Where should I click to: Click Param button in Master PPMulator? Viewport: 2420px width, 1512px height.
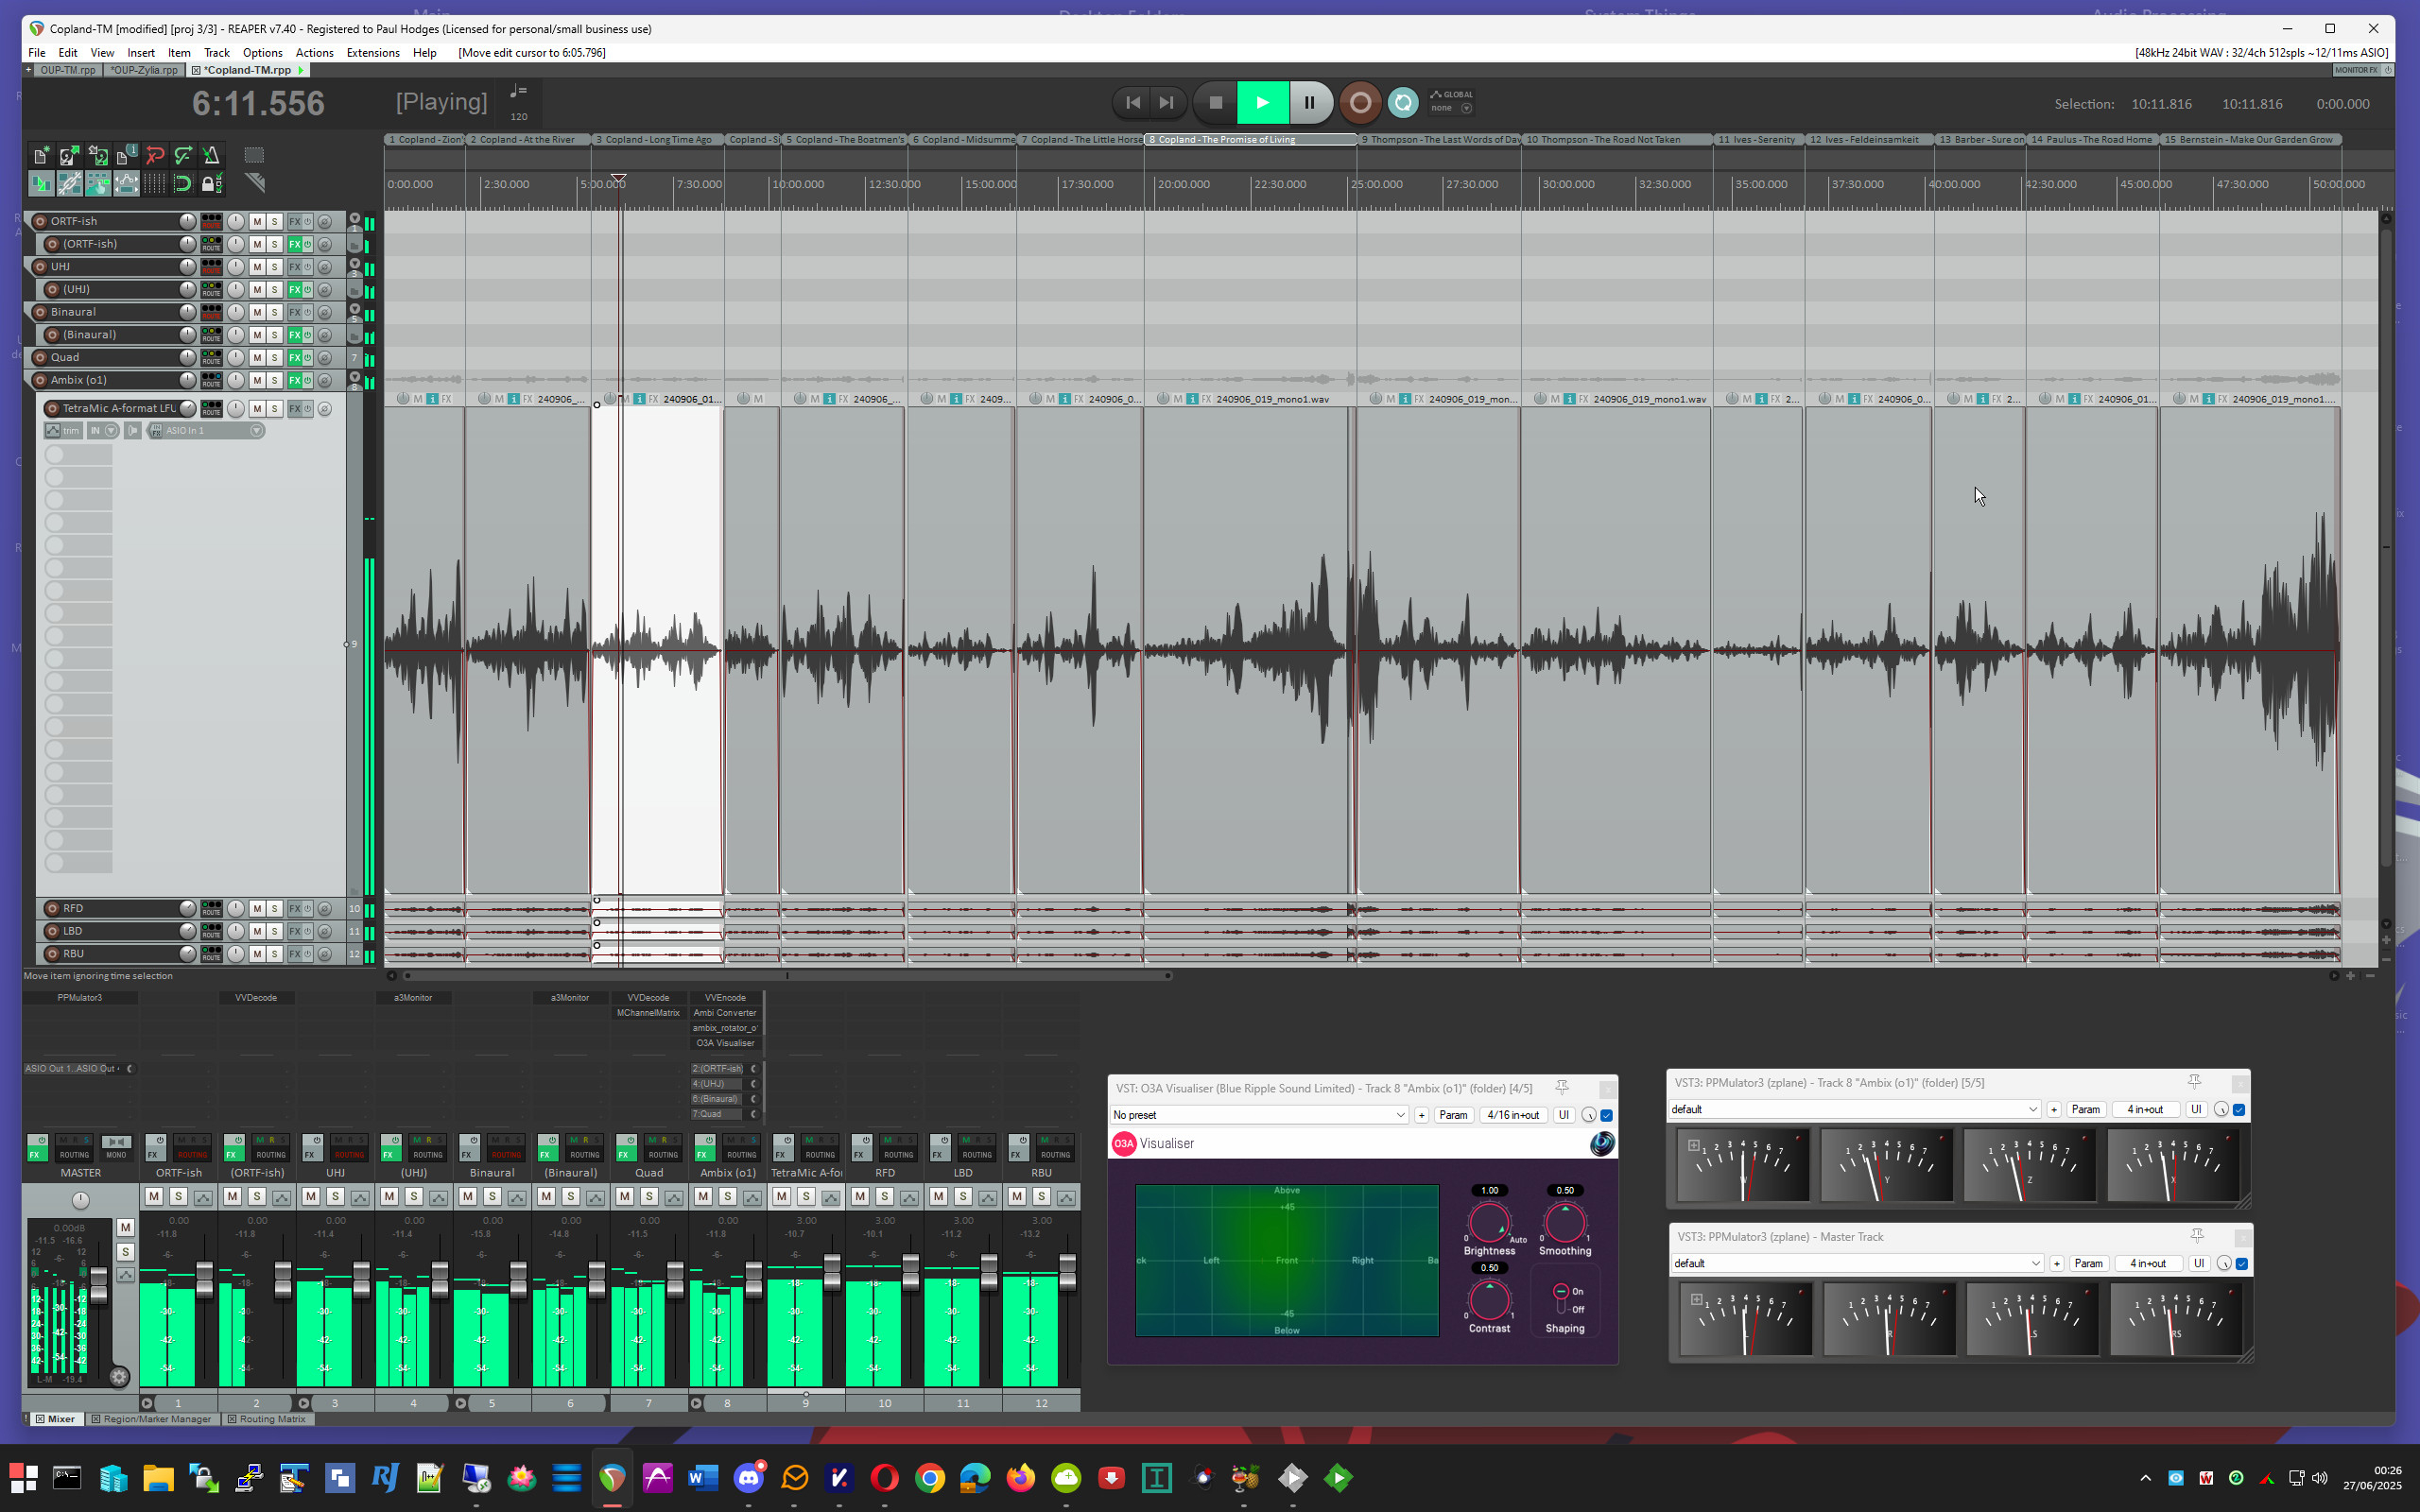pos(2088,1263)
